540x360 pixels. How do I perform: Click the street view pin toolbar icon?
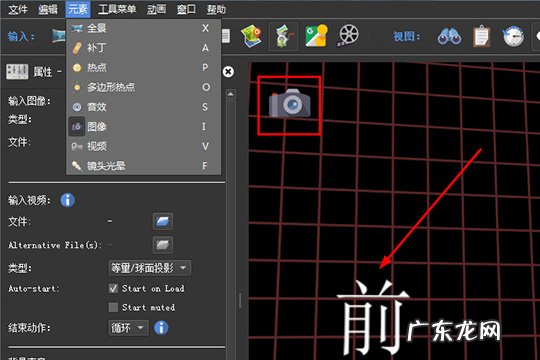click(x=283, y=36)
